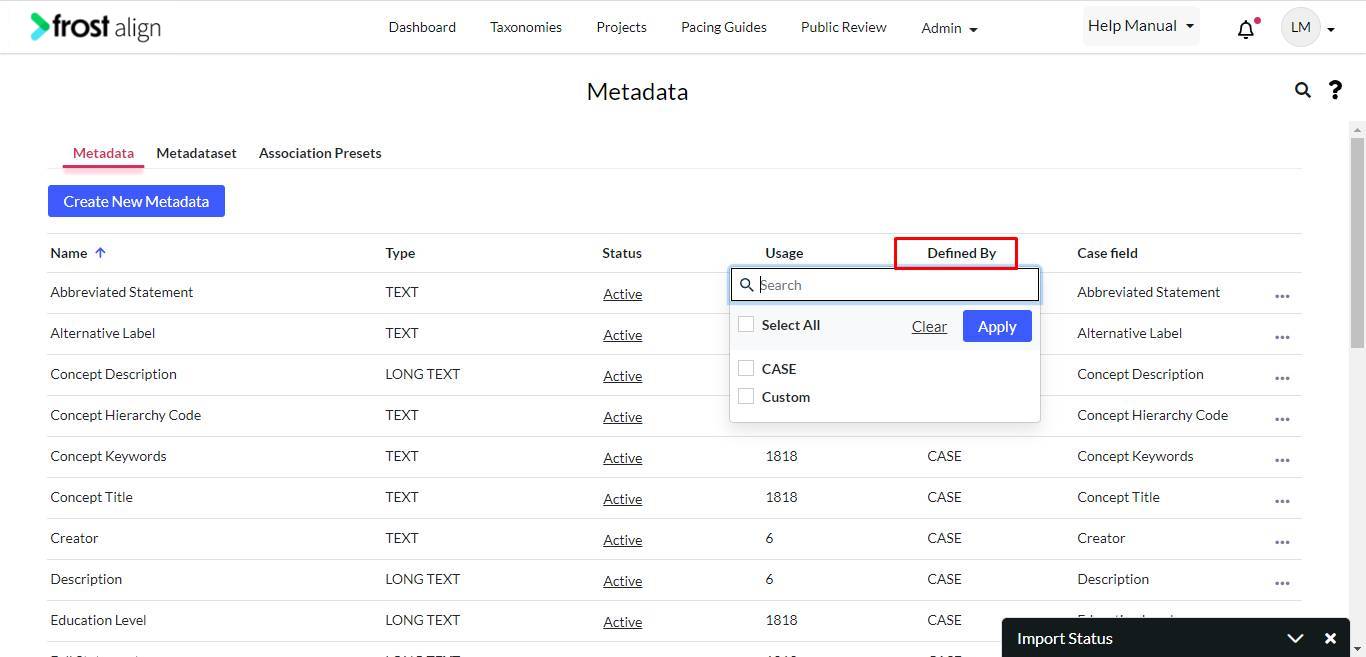Click Create New Metadata button
Screen dimensions: 1366x657
click(136, 201)
